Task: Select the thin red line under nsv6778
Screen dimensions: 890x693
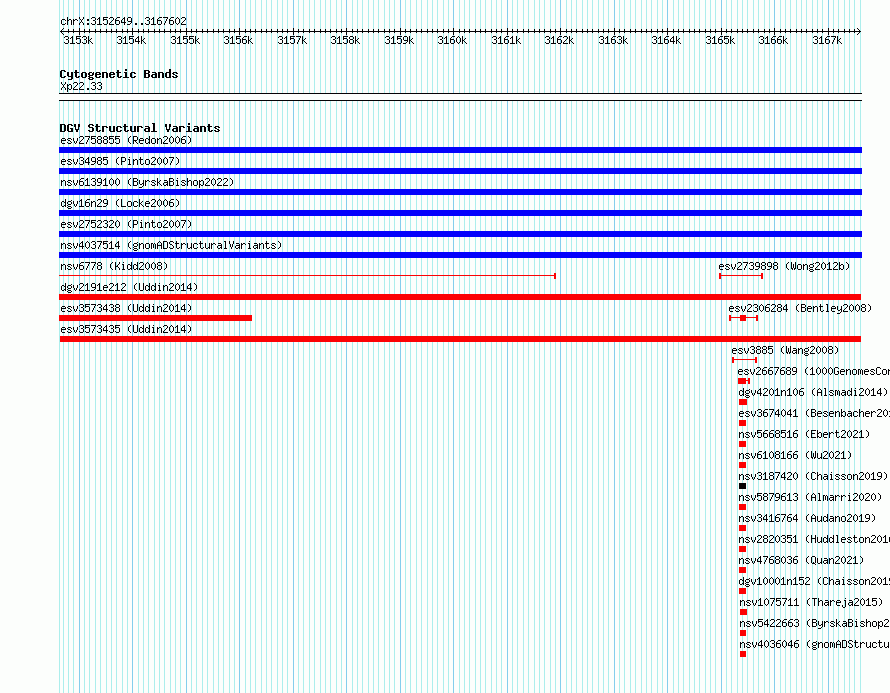Action: point(308,276)
